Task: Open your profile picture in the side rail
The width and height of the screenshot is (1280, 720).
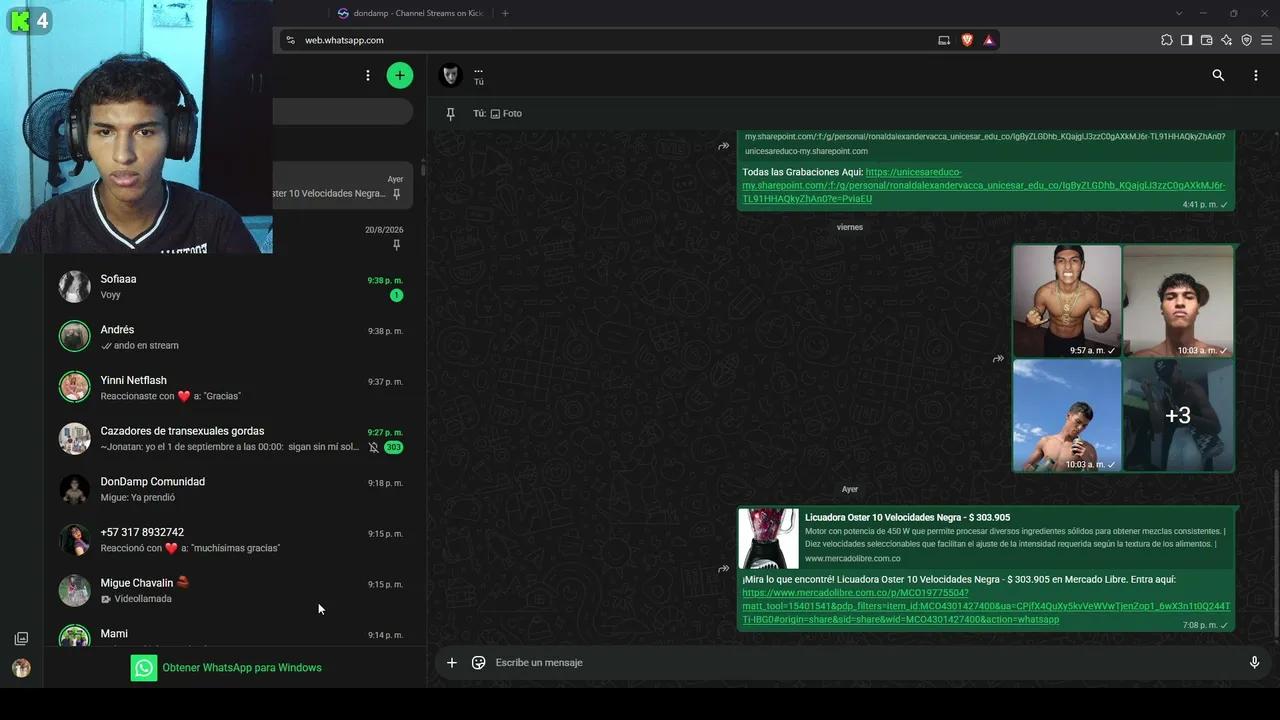Action: pyautogui.click(x=21, y=668)
